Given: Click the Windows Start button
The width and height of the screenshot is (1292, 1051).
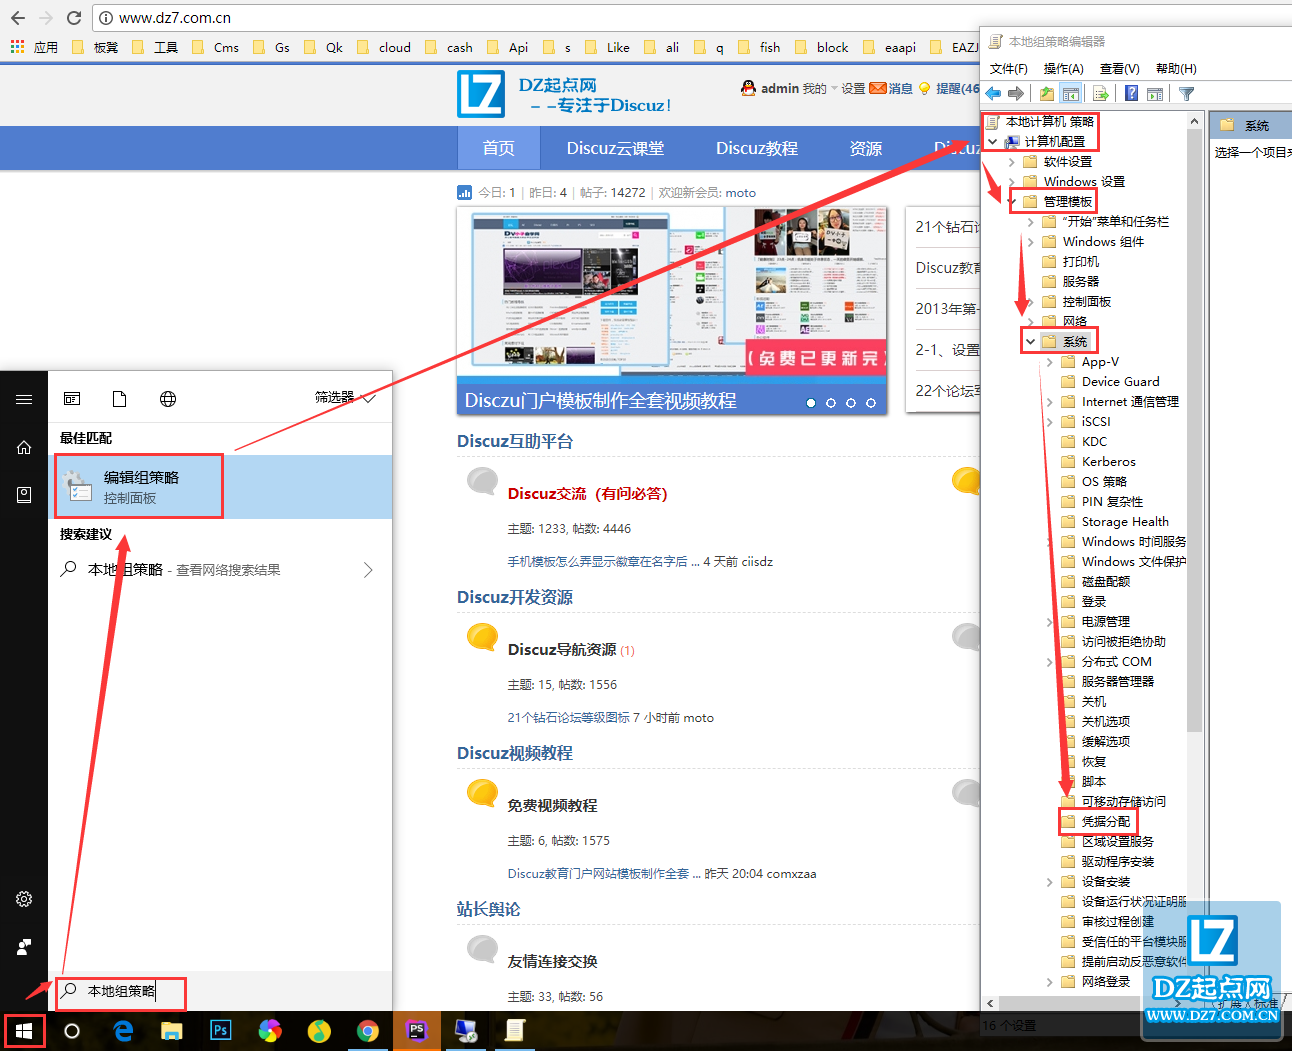Looking at the screenshot, I should point(24,1030).
